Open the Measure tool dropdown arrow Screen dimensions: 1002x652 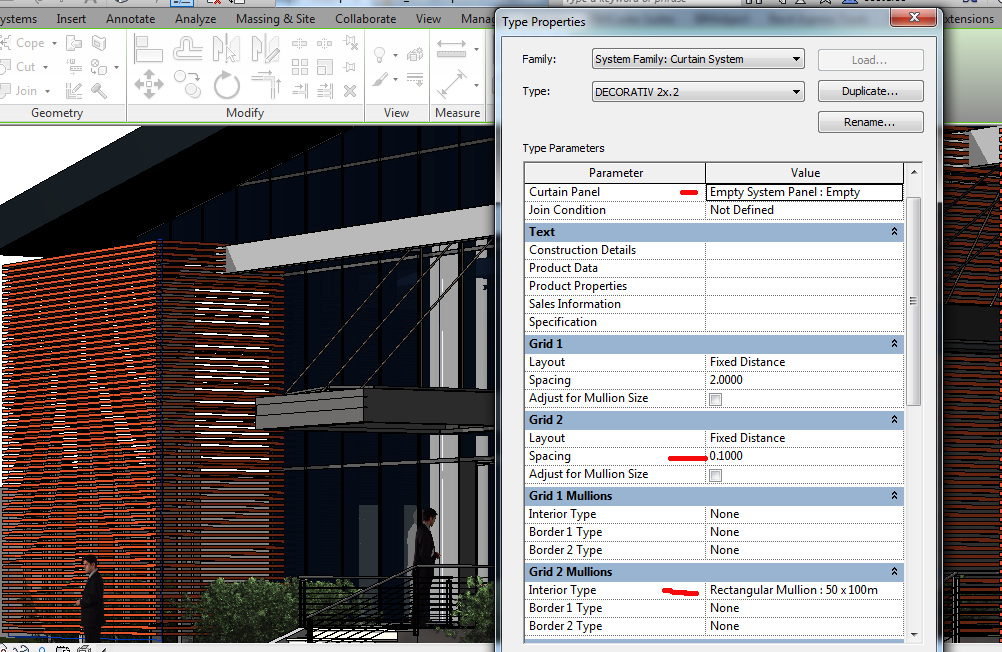[477, 49]
